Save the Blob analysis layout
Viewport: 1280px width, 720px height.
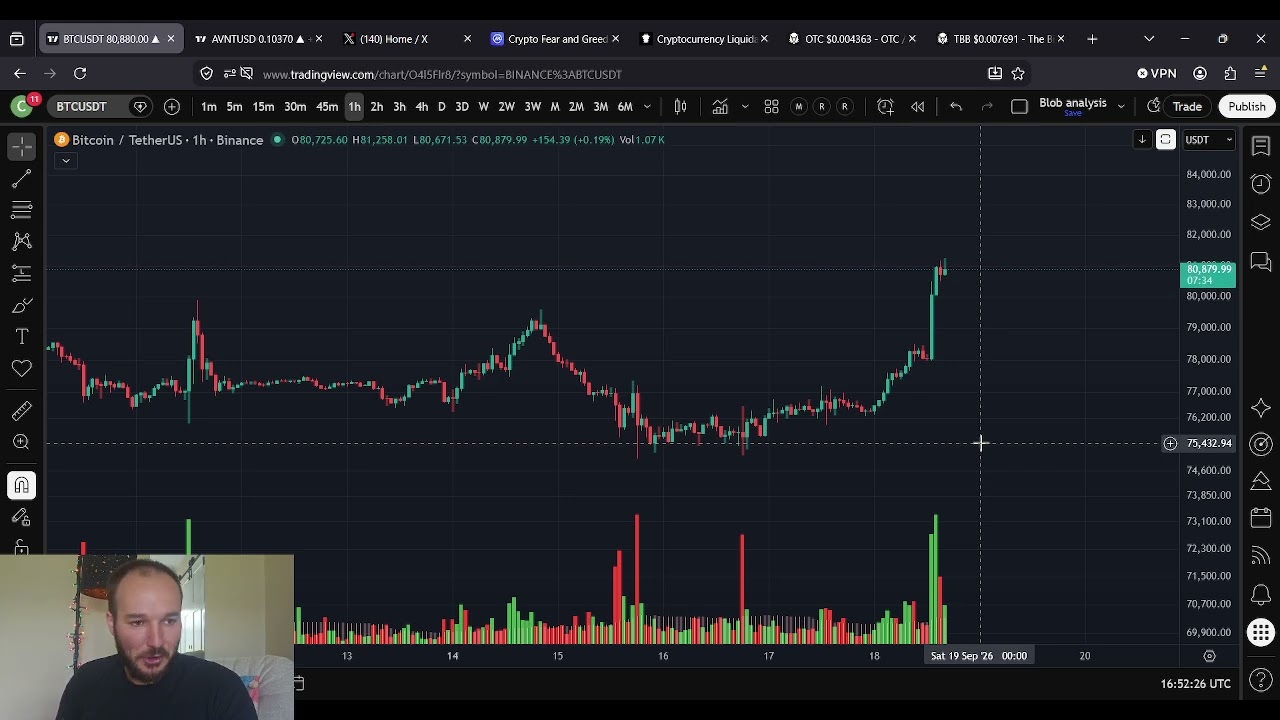1073,113
